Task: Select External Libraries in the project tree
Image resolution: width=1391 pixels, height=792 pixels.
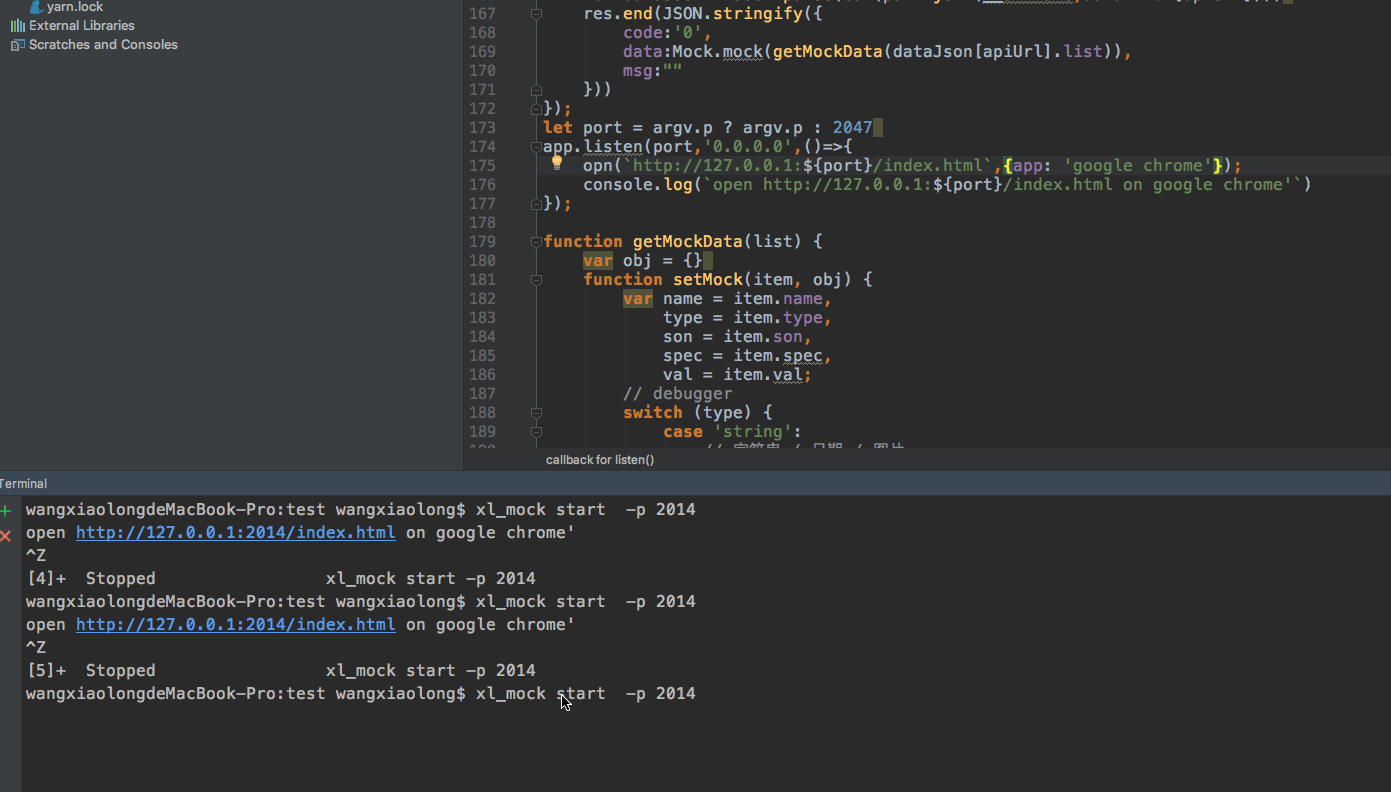Action: pyautogui.click(x=82, y=26)
